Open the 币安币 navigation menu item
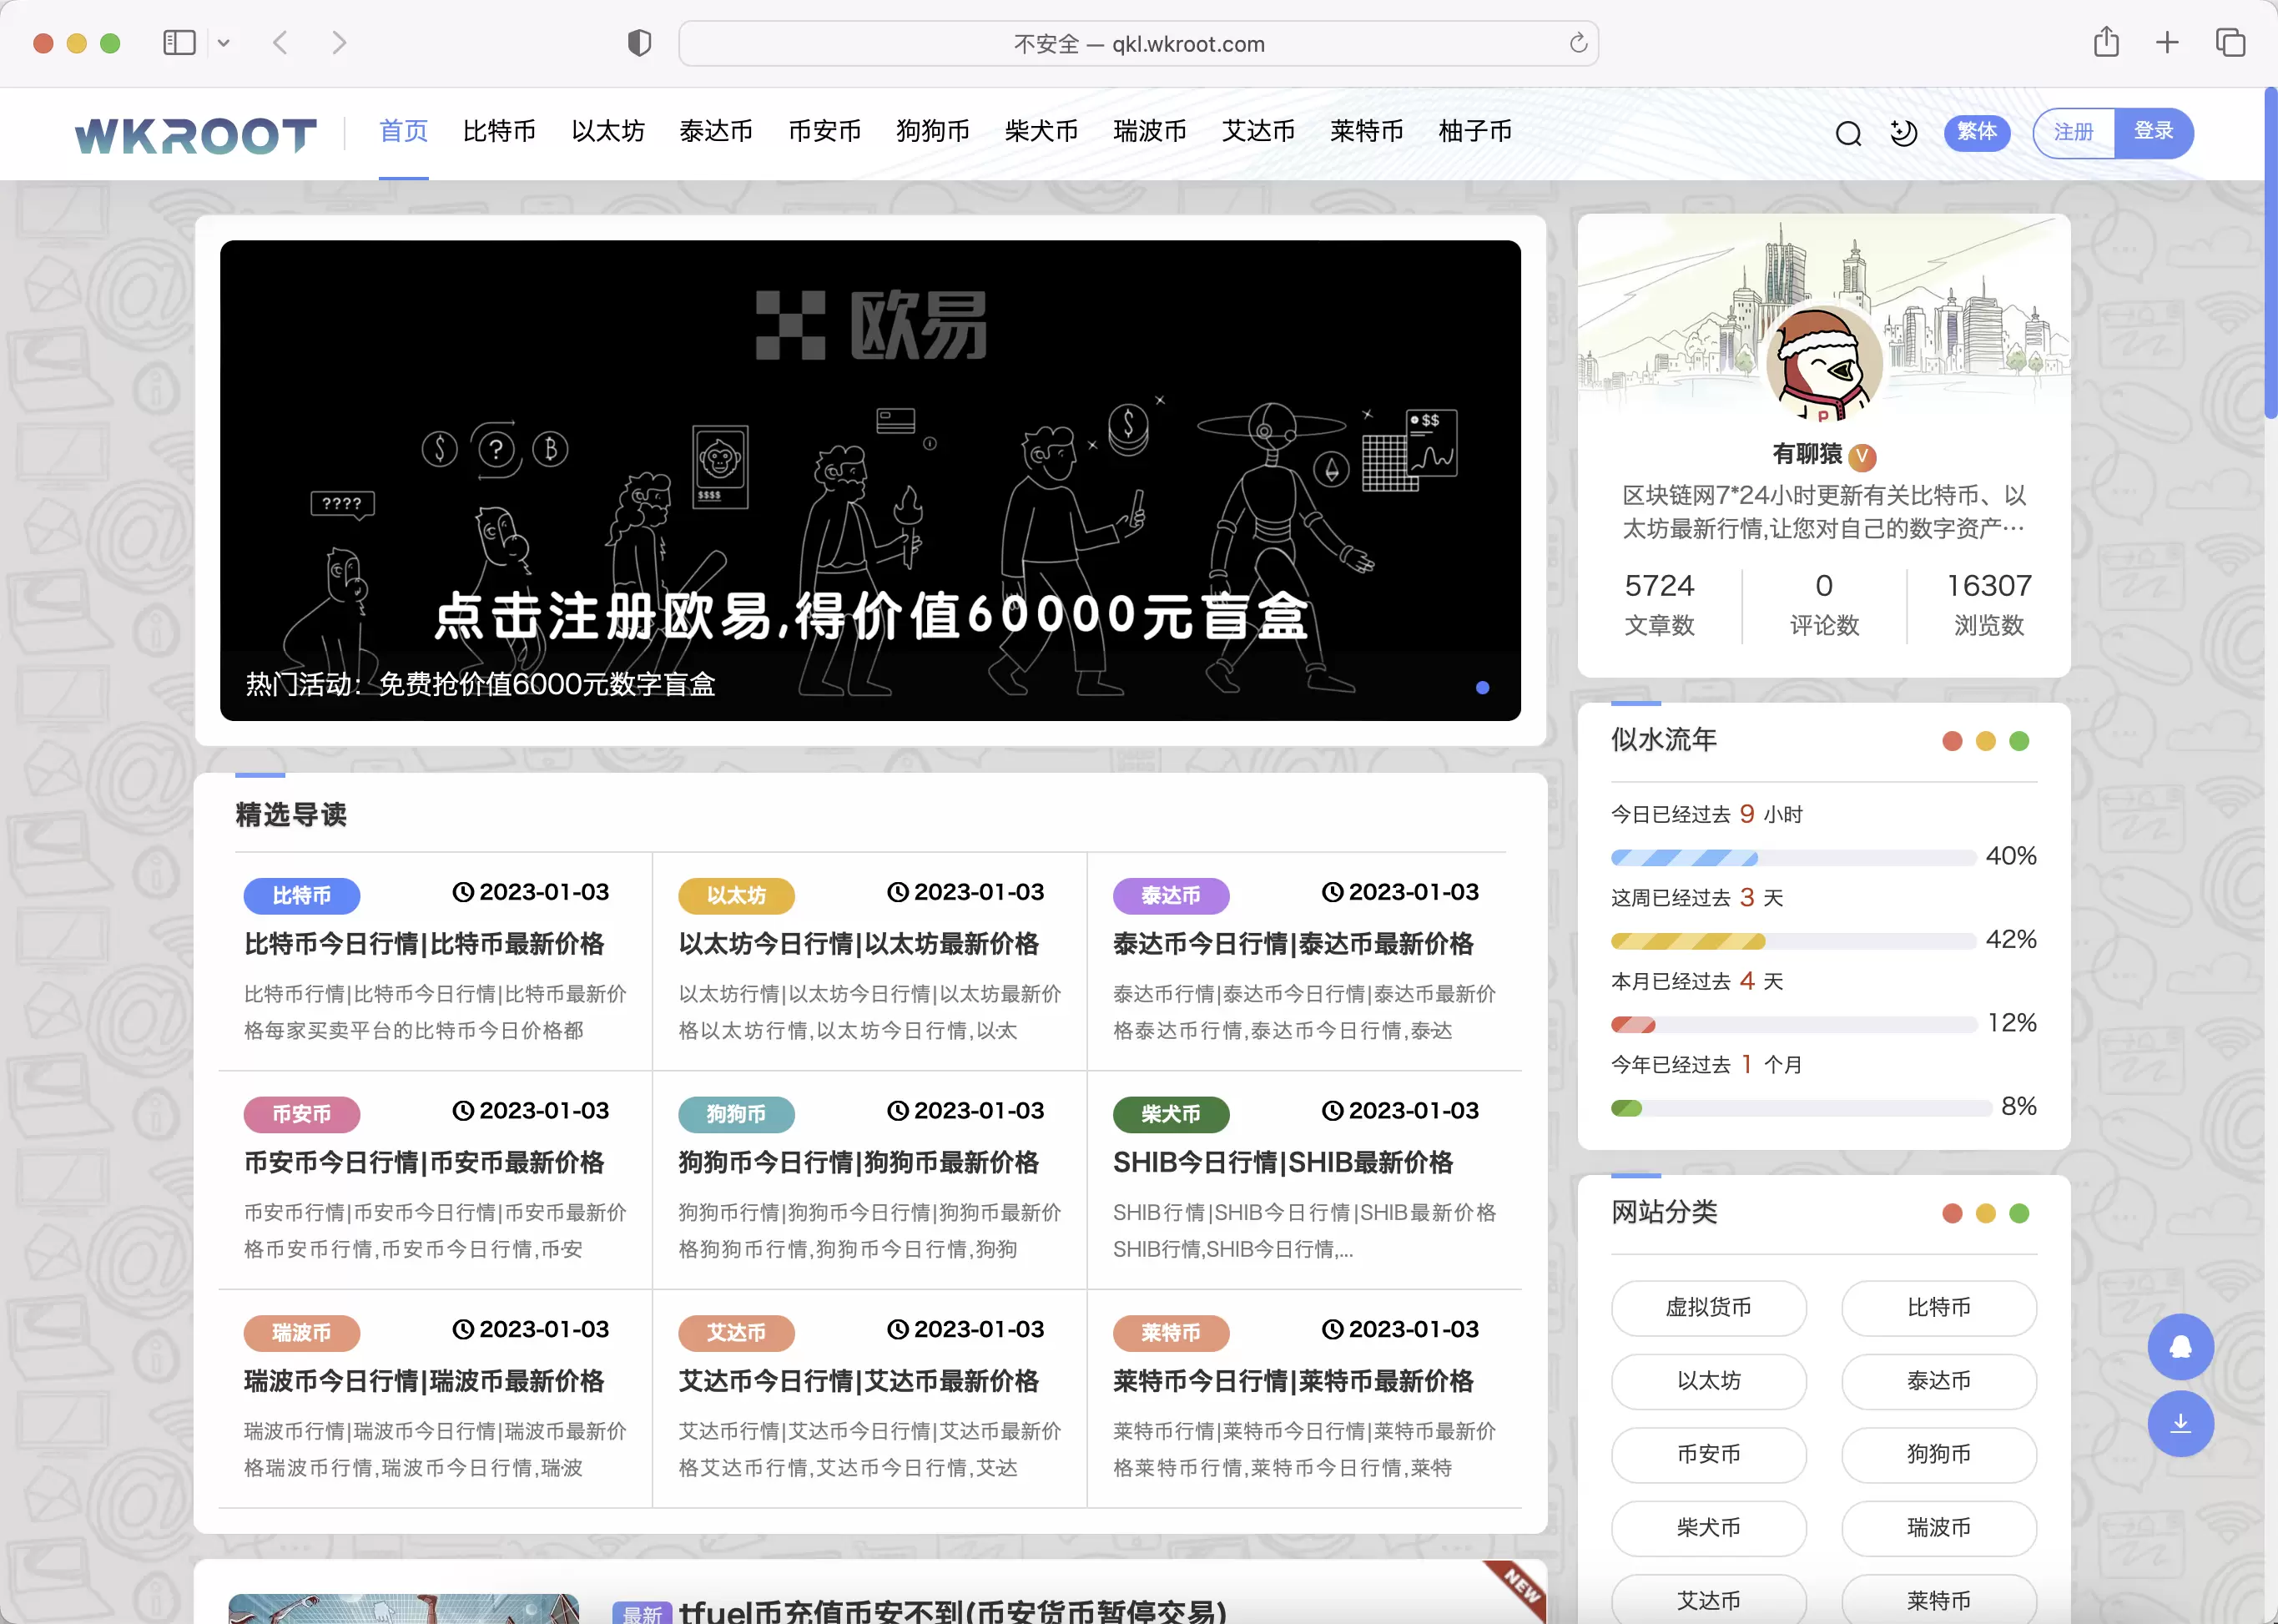This screenshot has height=1624, width=2278. tap(825, 131)
